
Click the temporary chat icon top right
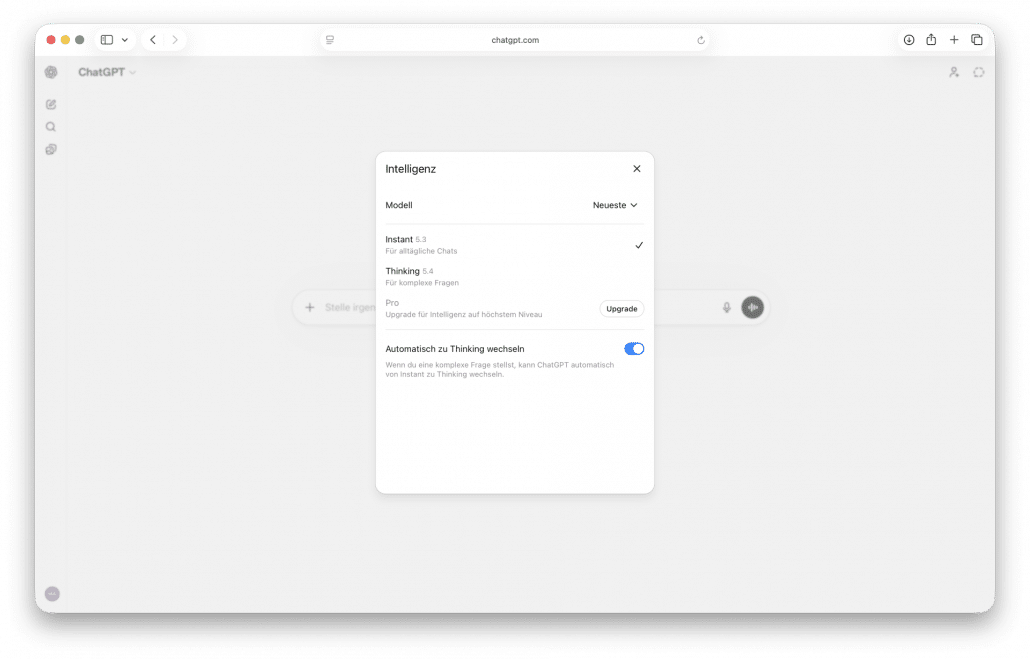coord(978,72)
